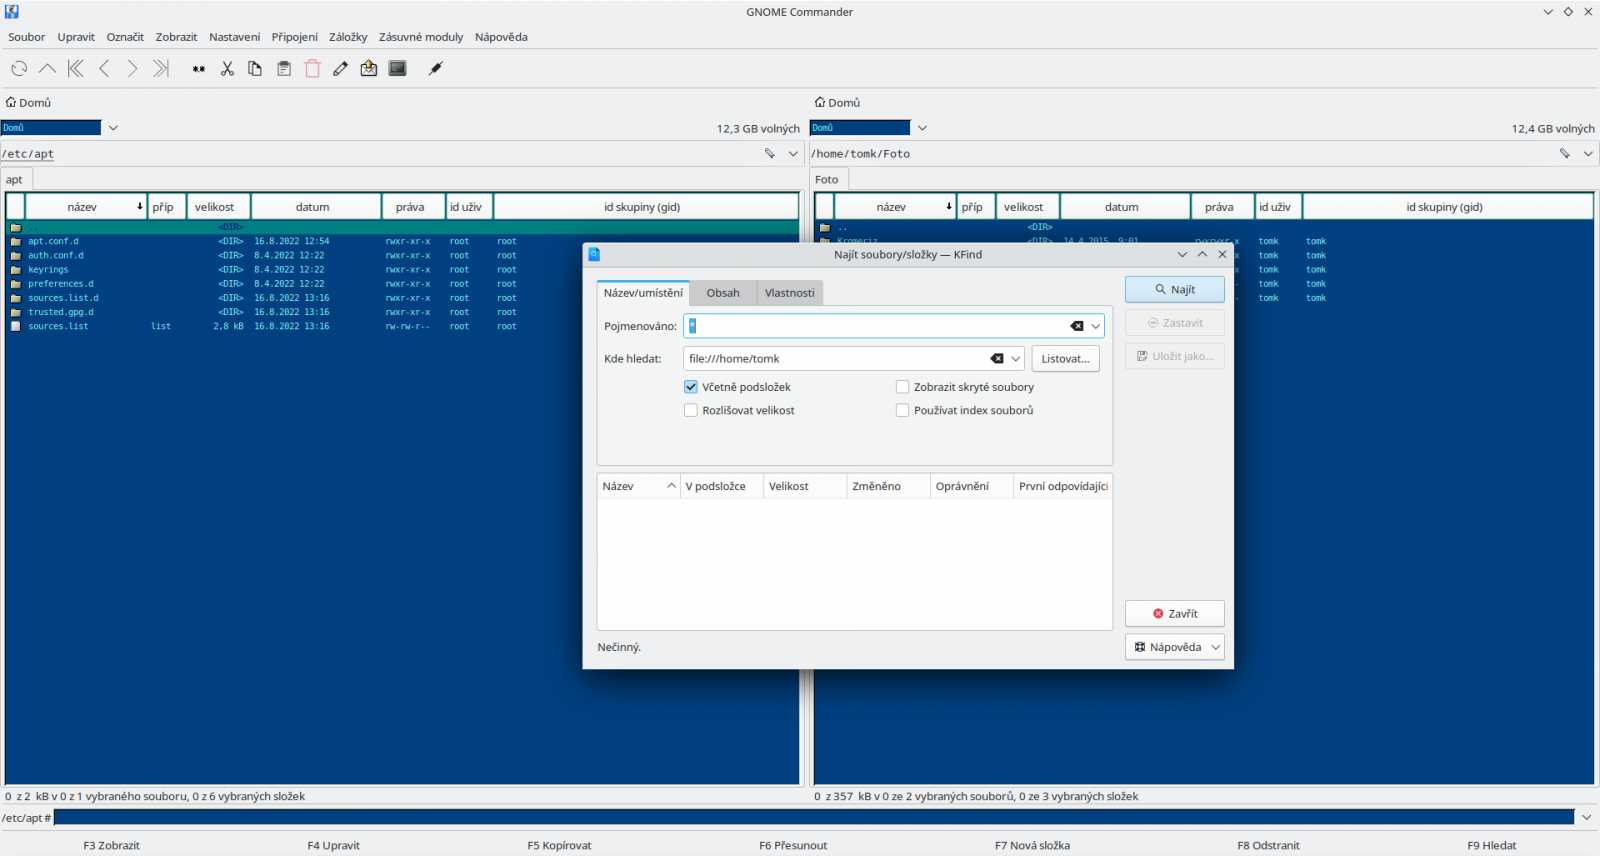Open the Soubor menu

coord(27,37)
